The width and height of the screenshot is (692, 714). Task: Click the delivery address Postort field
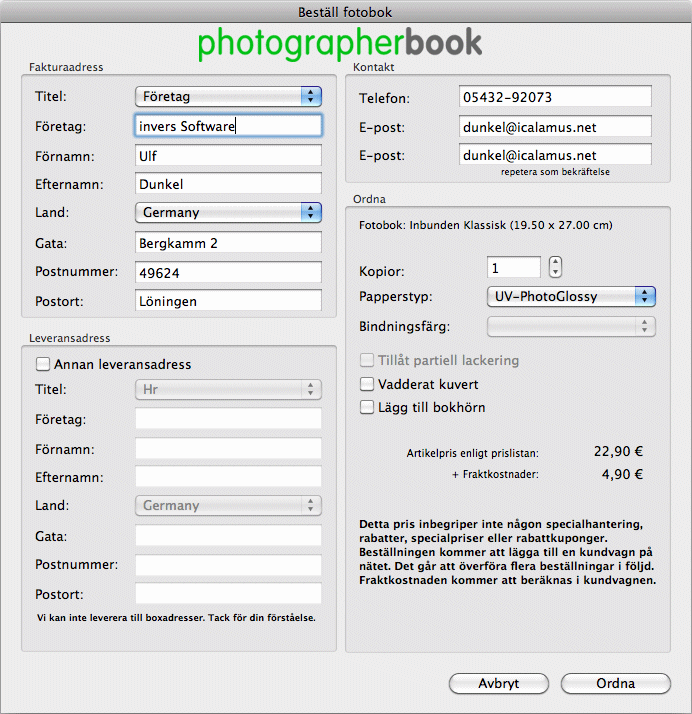coord(228,594)
